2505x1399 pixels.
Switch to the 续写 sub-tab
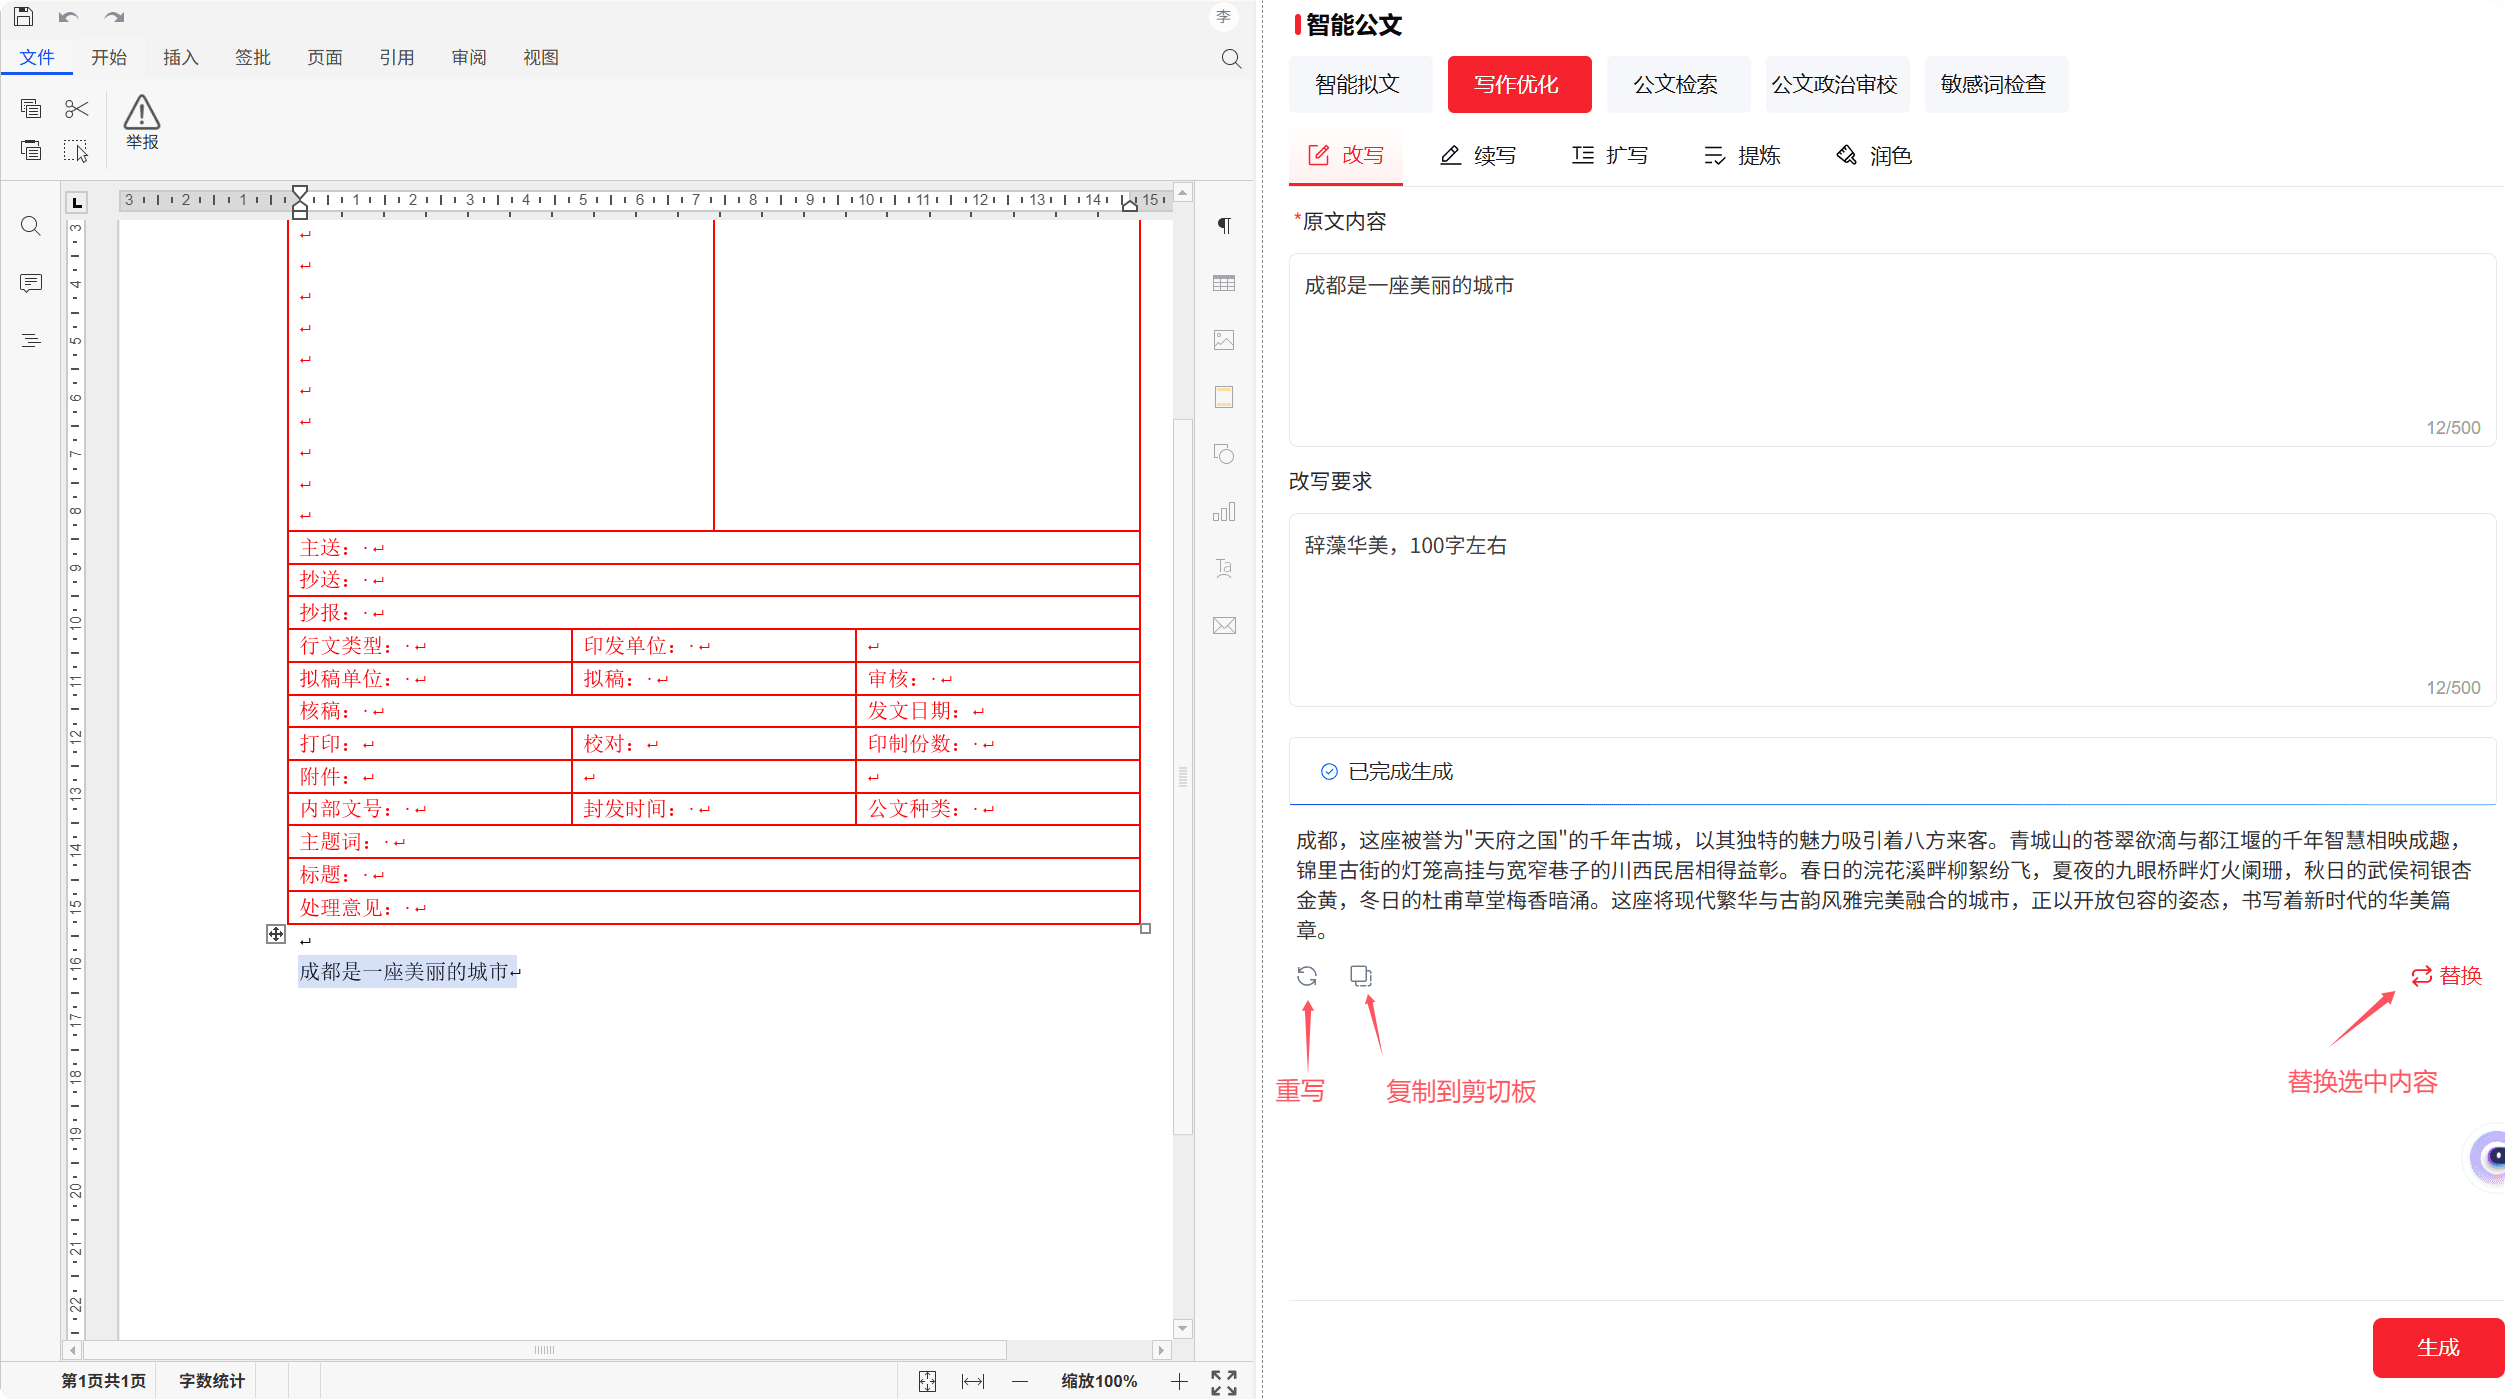pos(1478,156)
